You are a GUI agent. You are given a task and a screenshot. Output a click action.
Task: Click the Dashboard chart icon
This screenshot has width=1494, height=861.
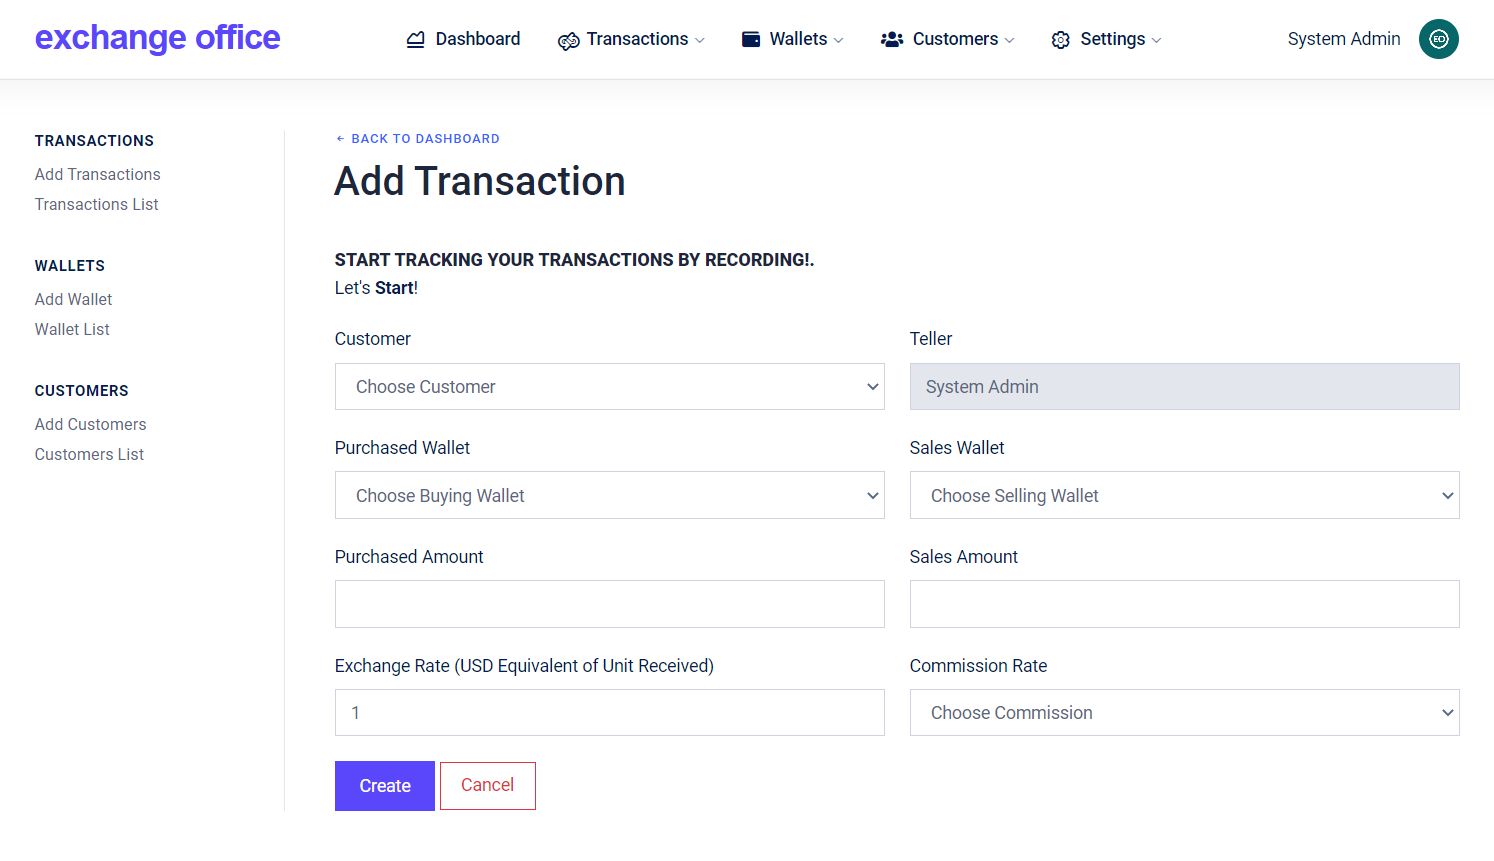[415, 40]
